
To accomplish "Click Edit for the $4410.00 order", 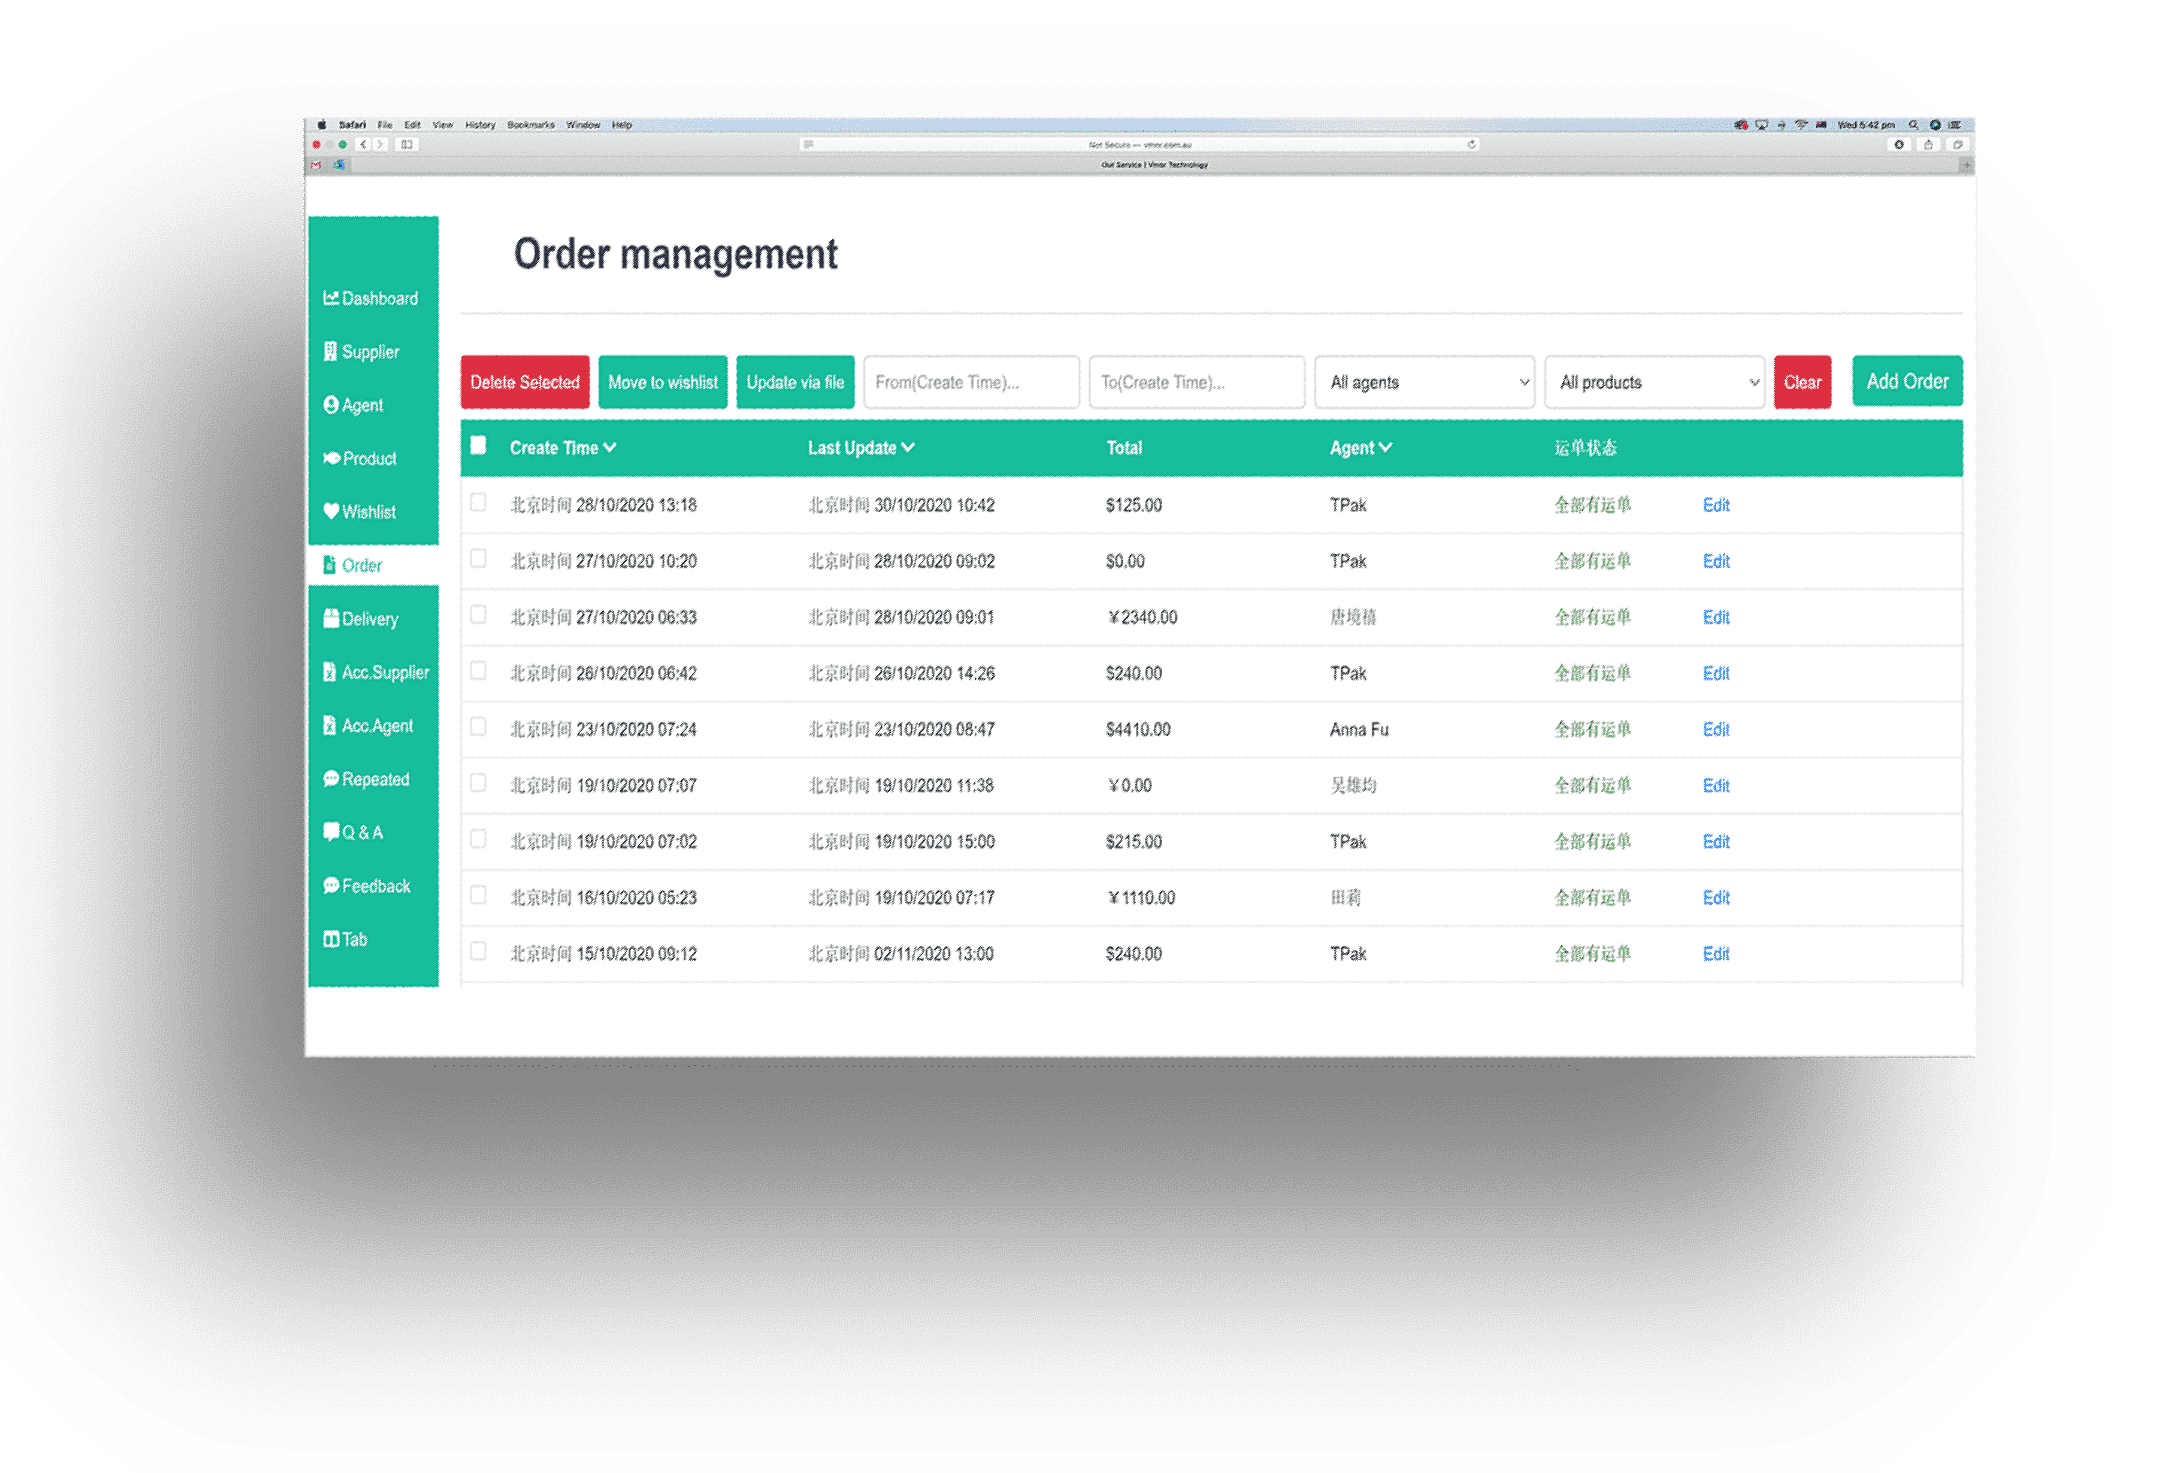I will [x=1716, y=729].
